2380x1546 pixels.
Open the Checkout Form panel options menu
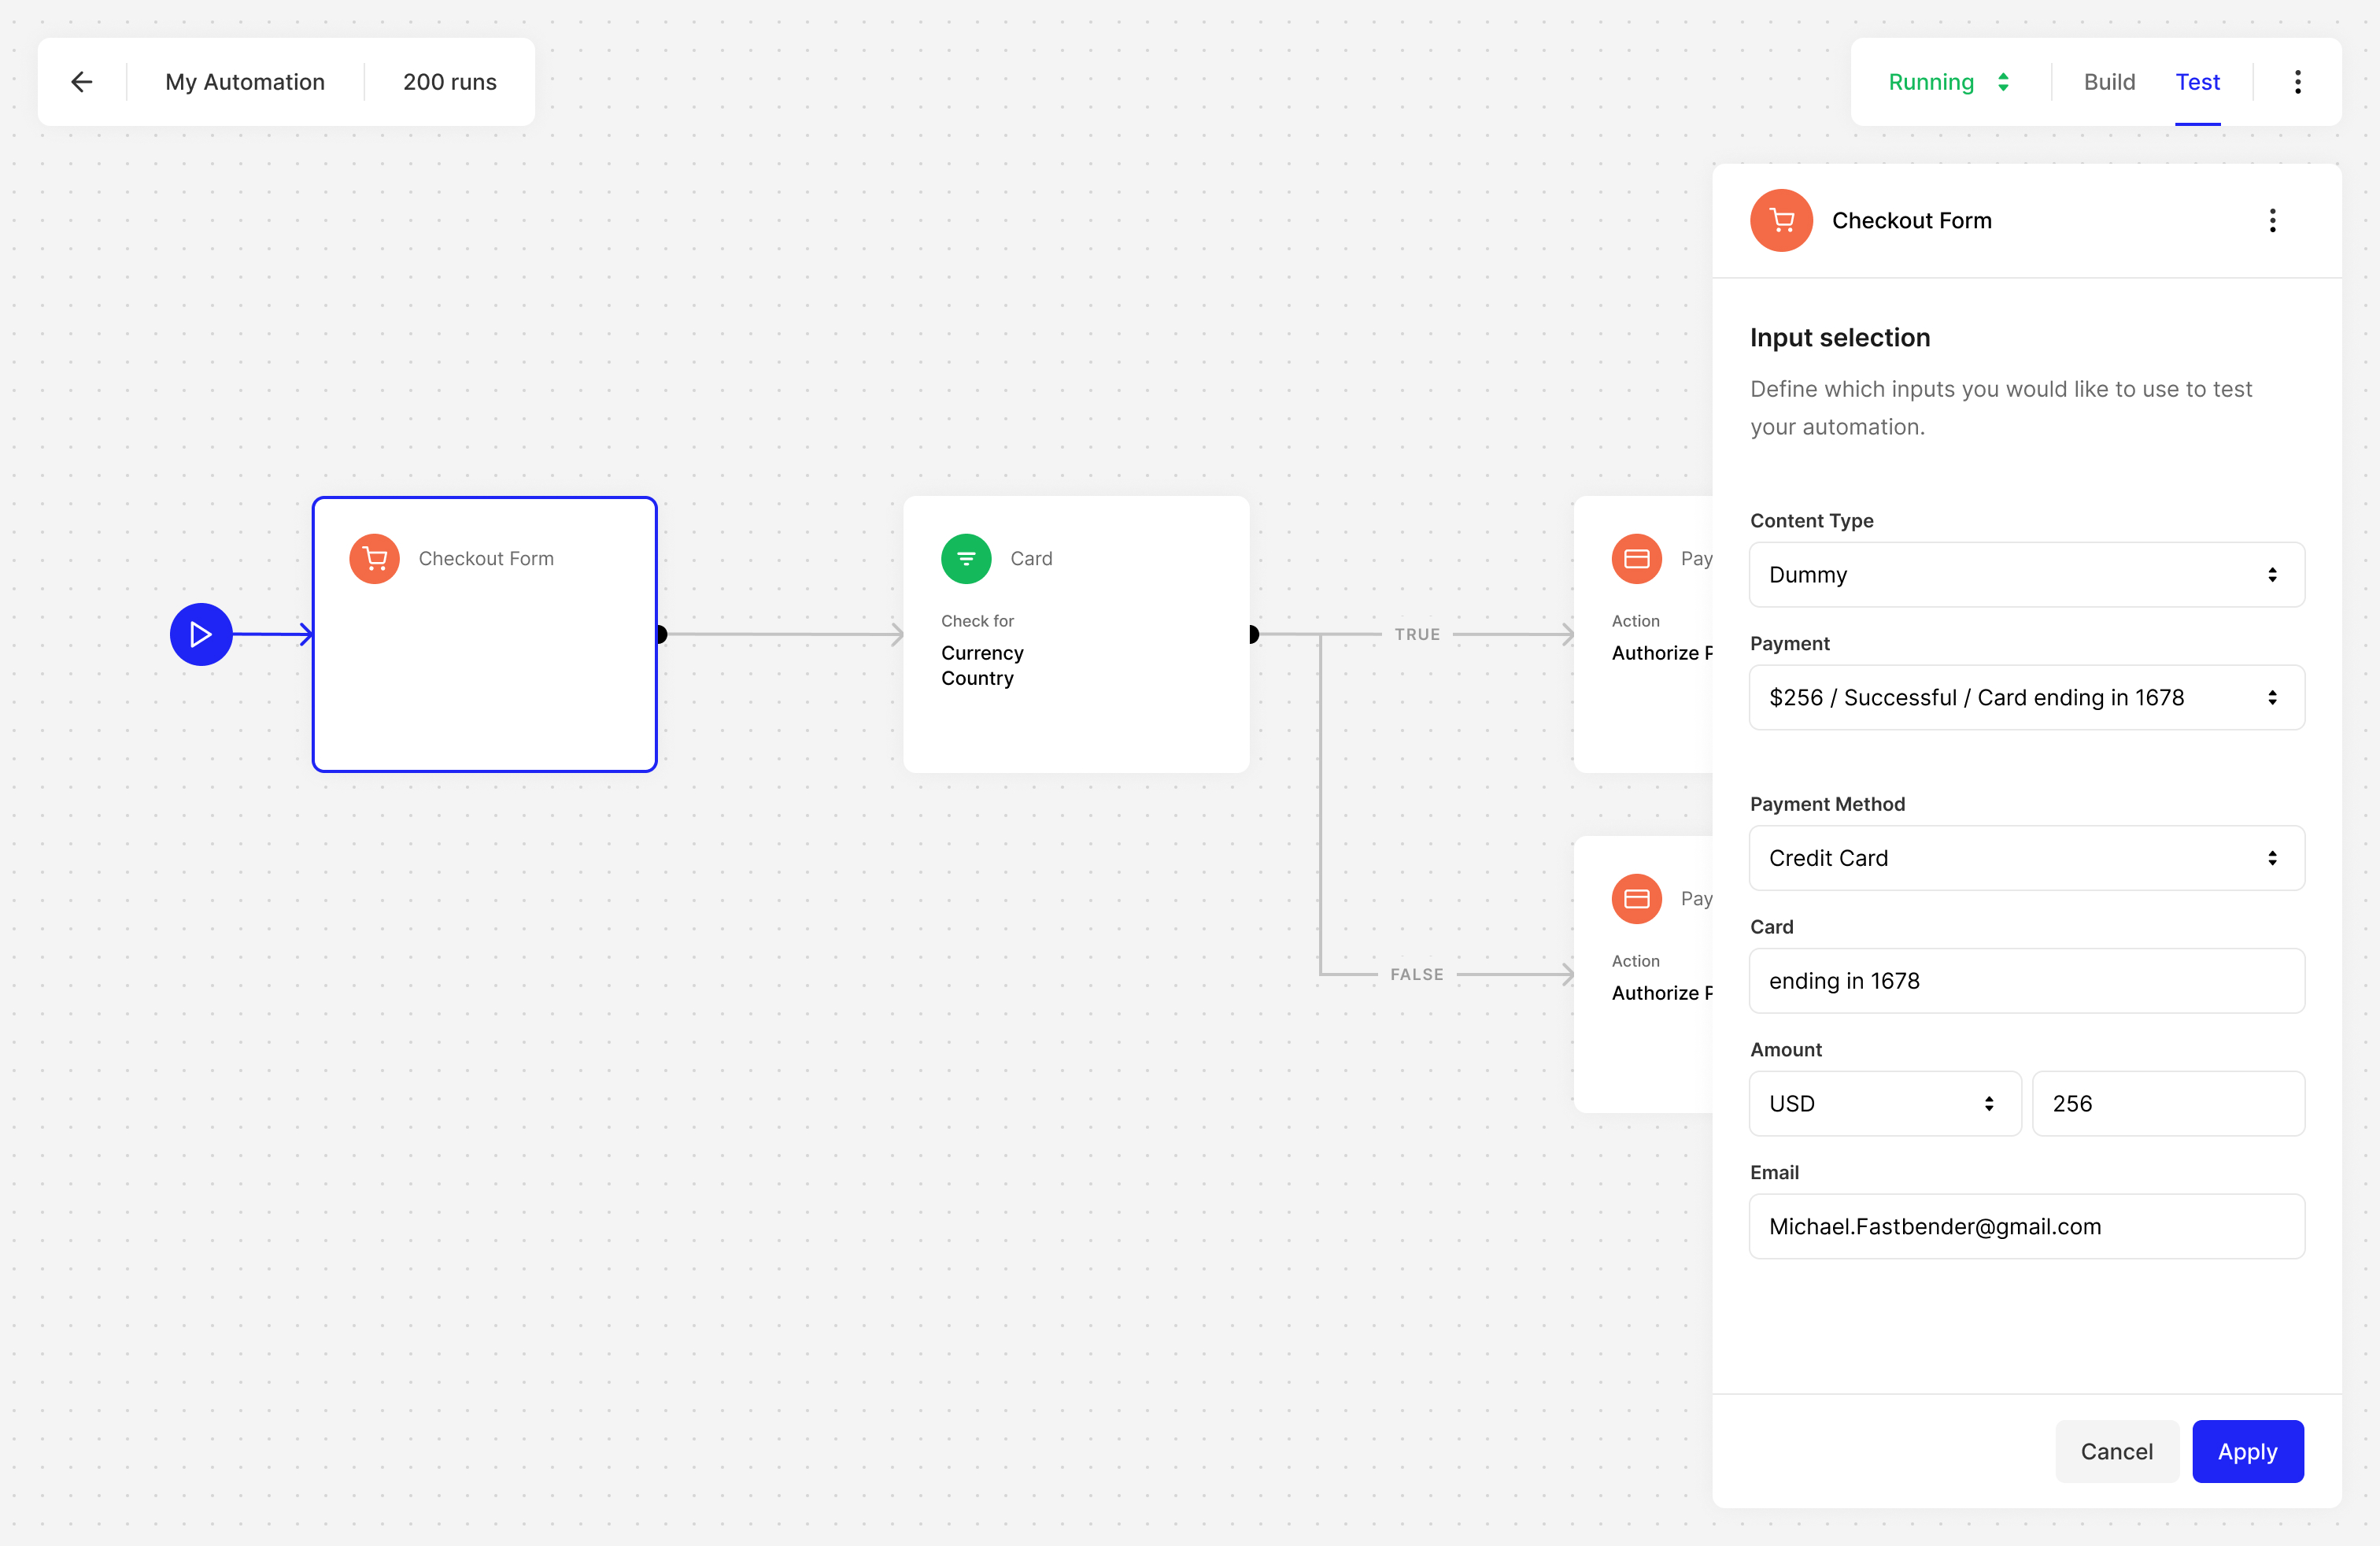pos(2272,220)
